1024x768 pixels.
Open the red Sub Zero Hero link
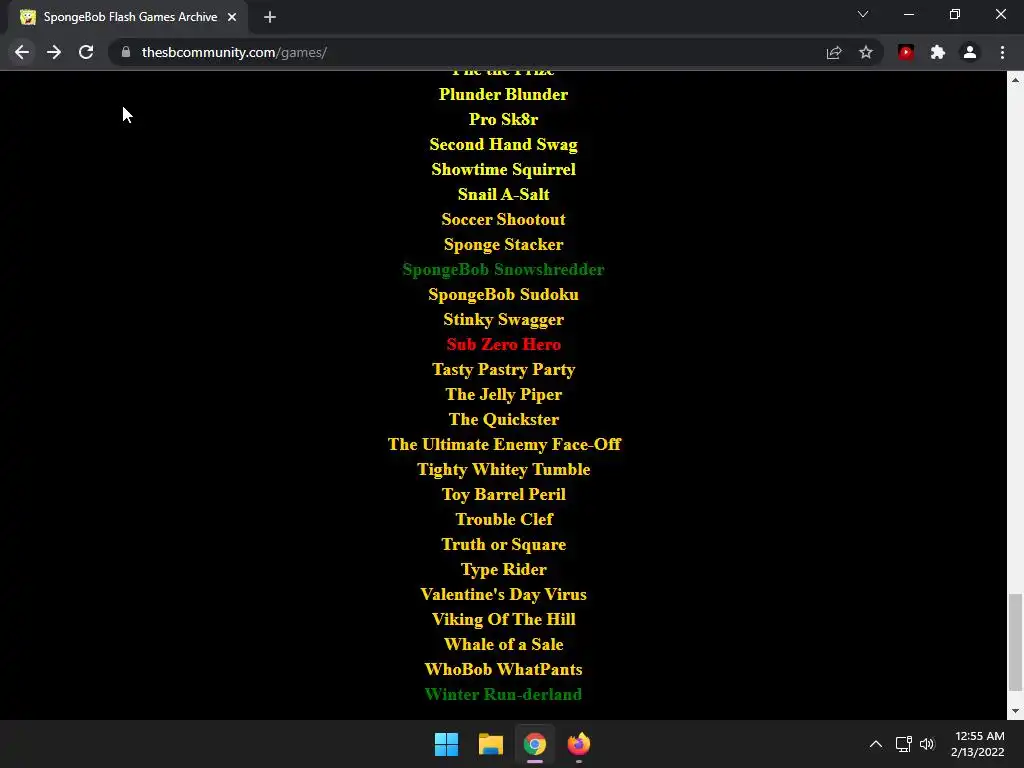pyautogui.click(x=504, y=344)
